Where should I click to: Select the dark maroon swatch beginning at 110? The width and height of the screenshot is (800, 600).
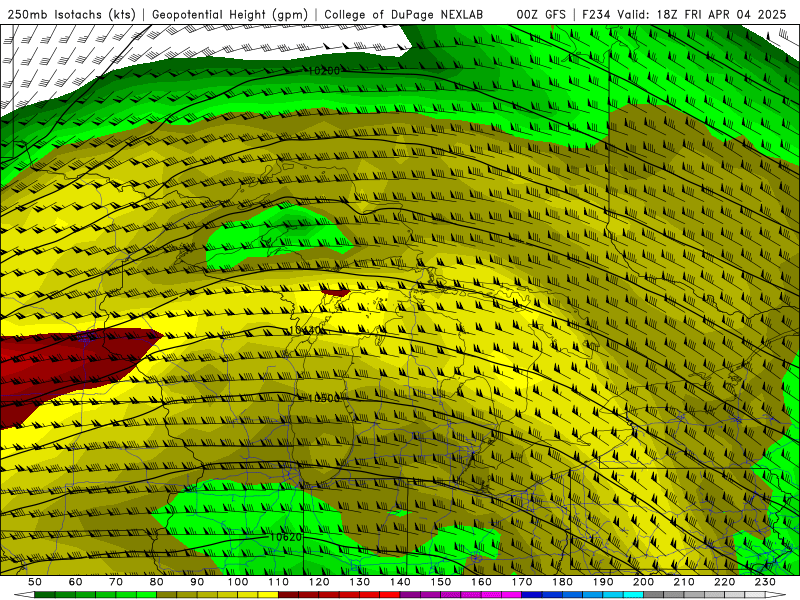click(288, 594)
